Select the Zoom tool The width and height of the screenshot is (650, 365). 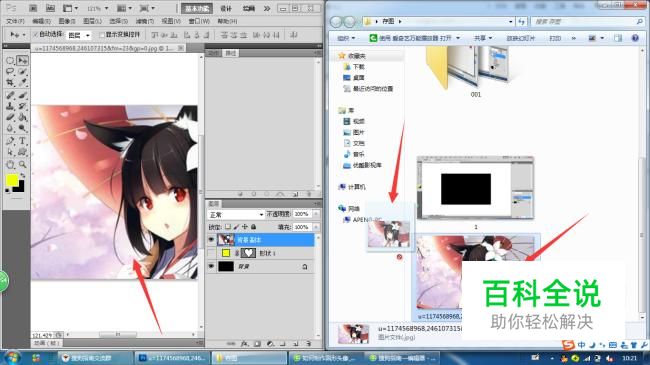point(23,165)
